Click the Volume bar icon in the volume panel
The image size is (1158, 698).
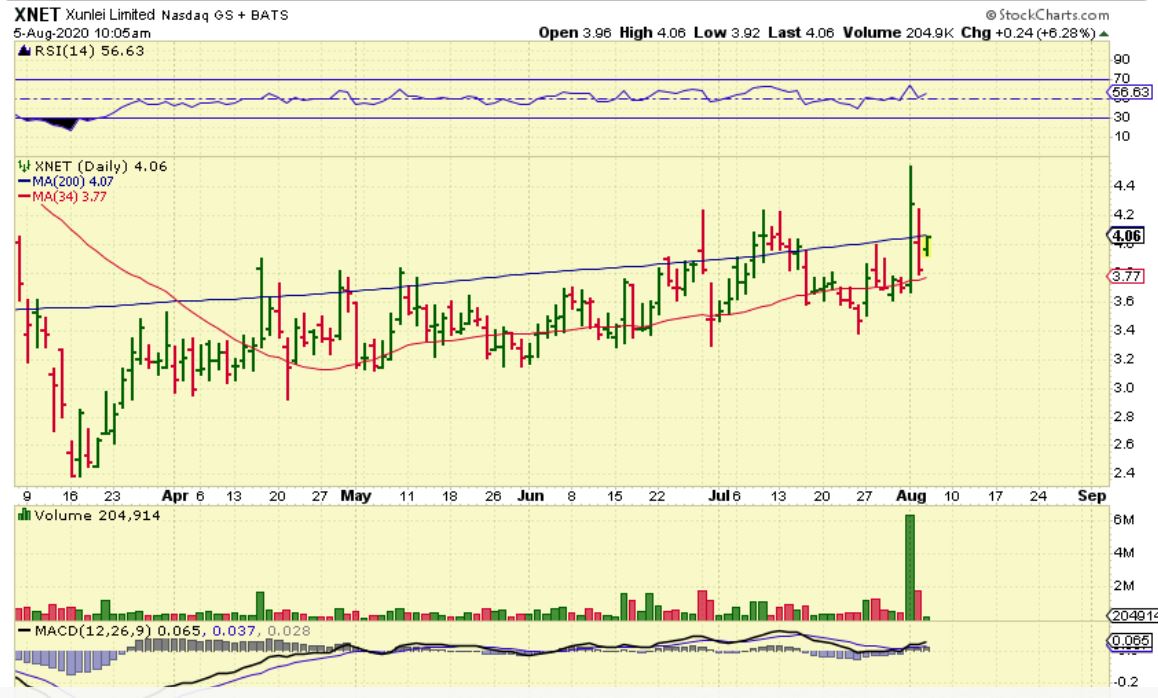(x=25, y=515)
